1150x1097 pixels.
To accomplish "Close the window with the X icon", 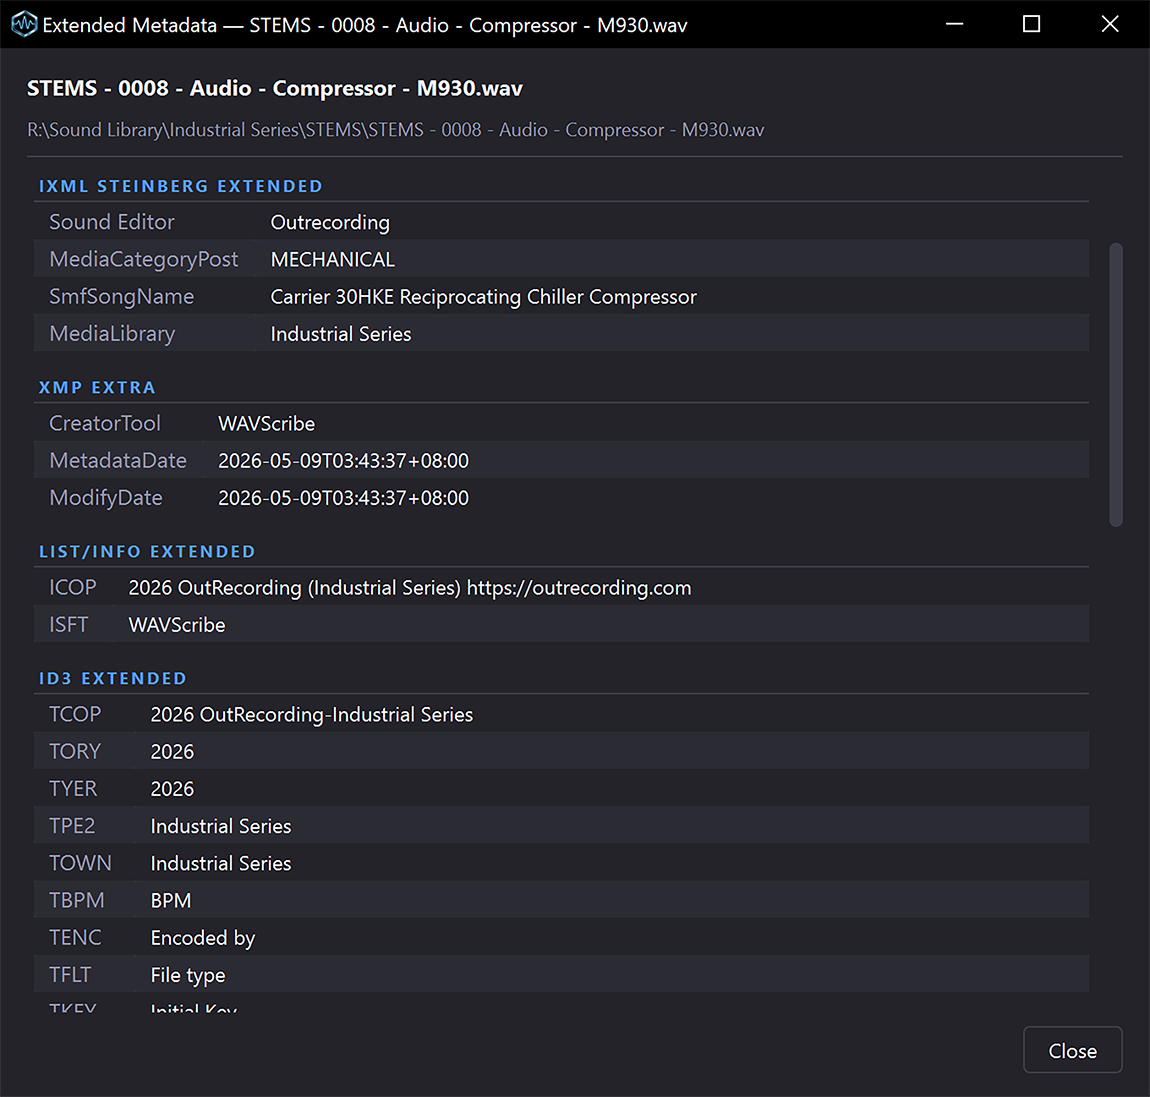I will pos(1110,24).
